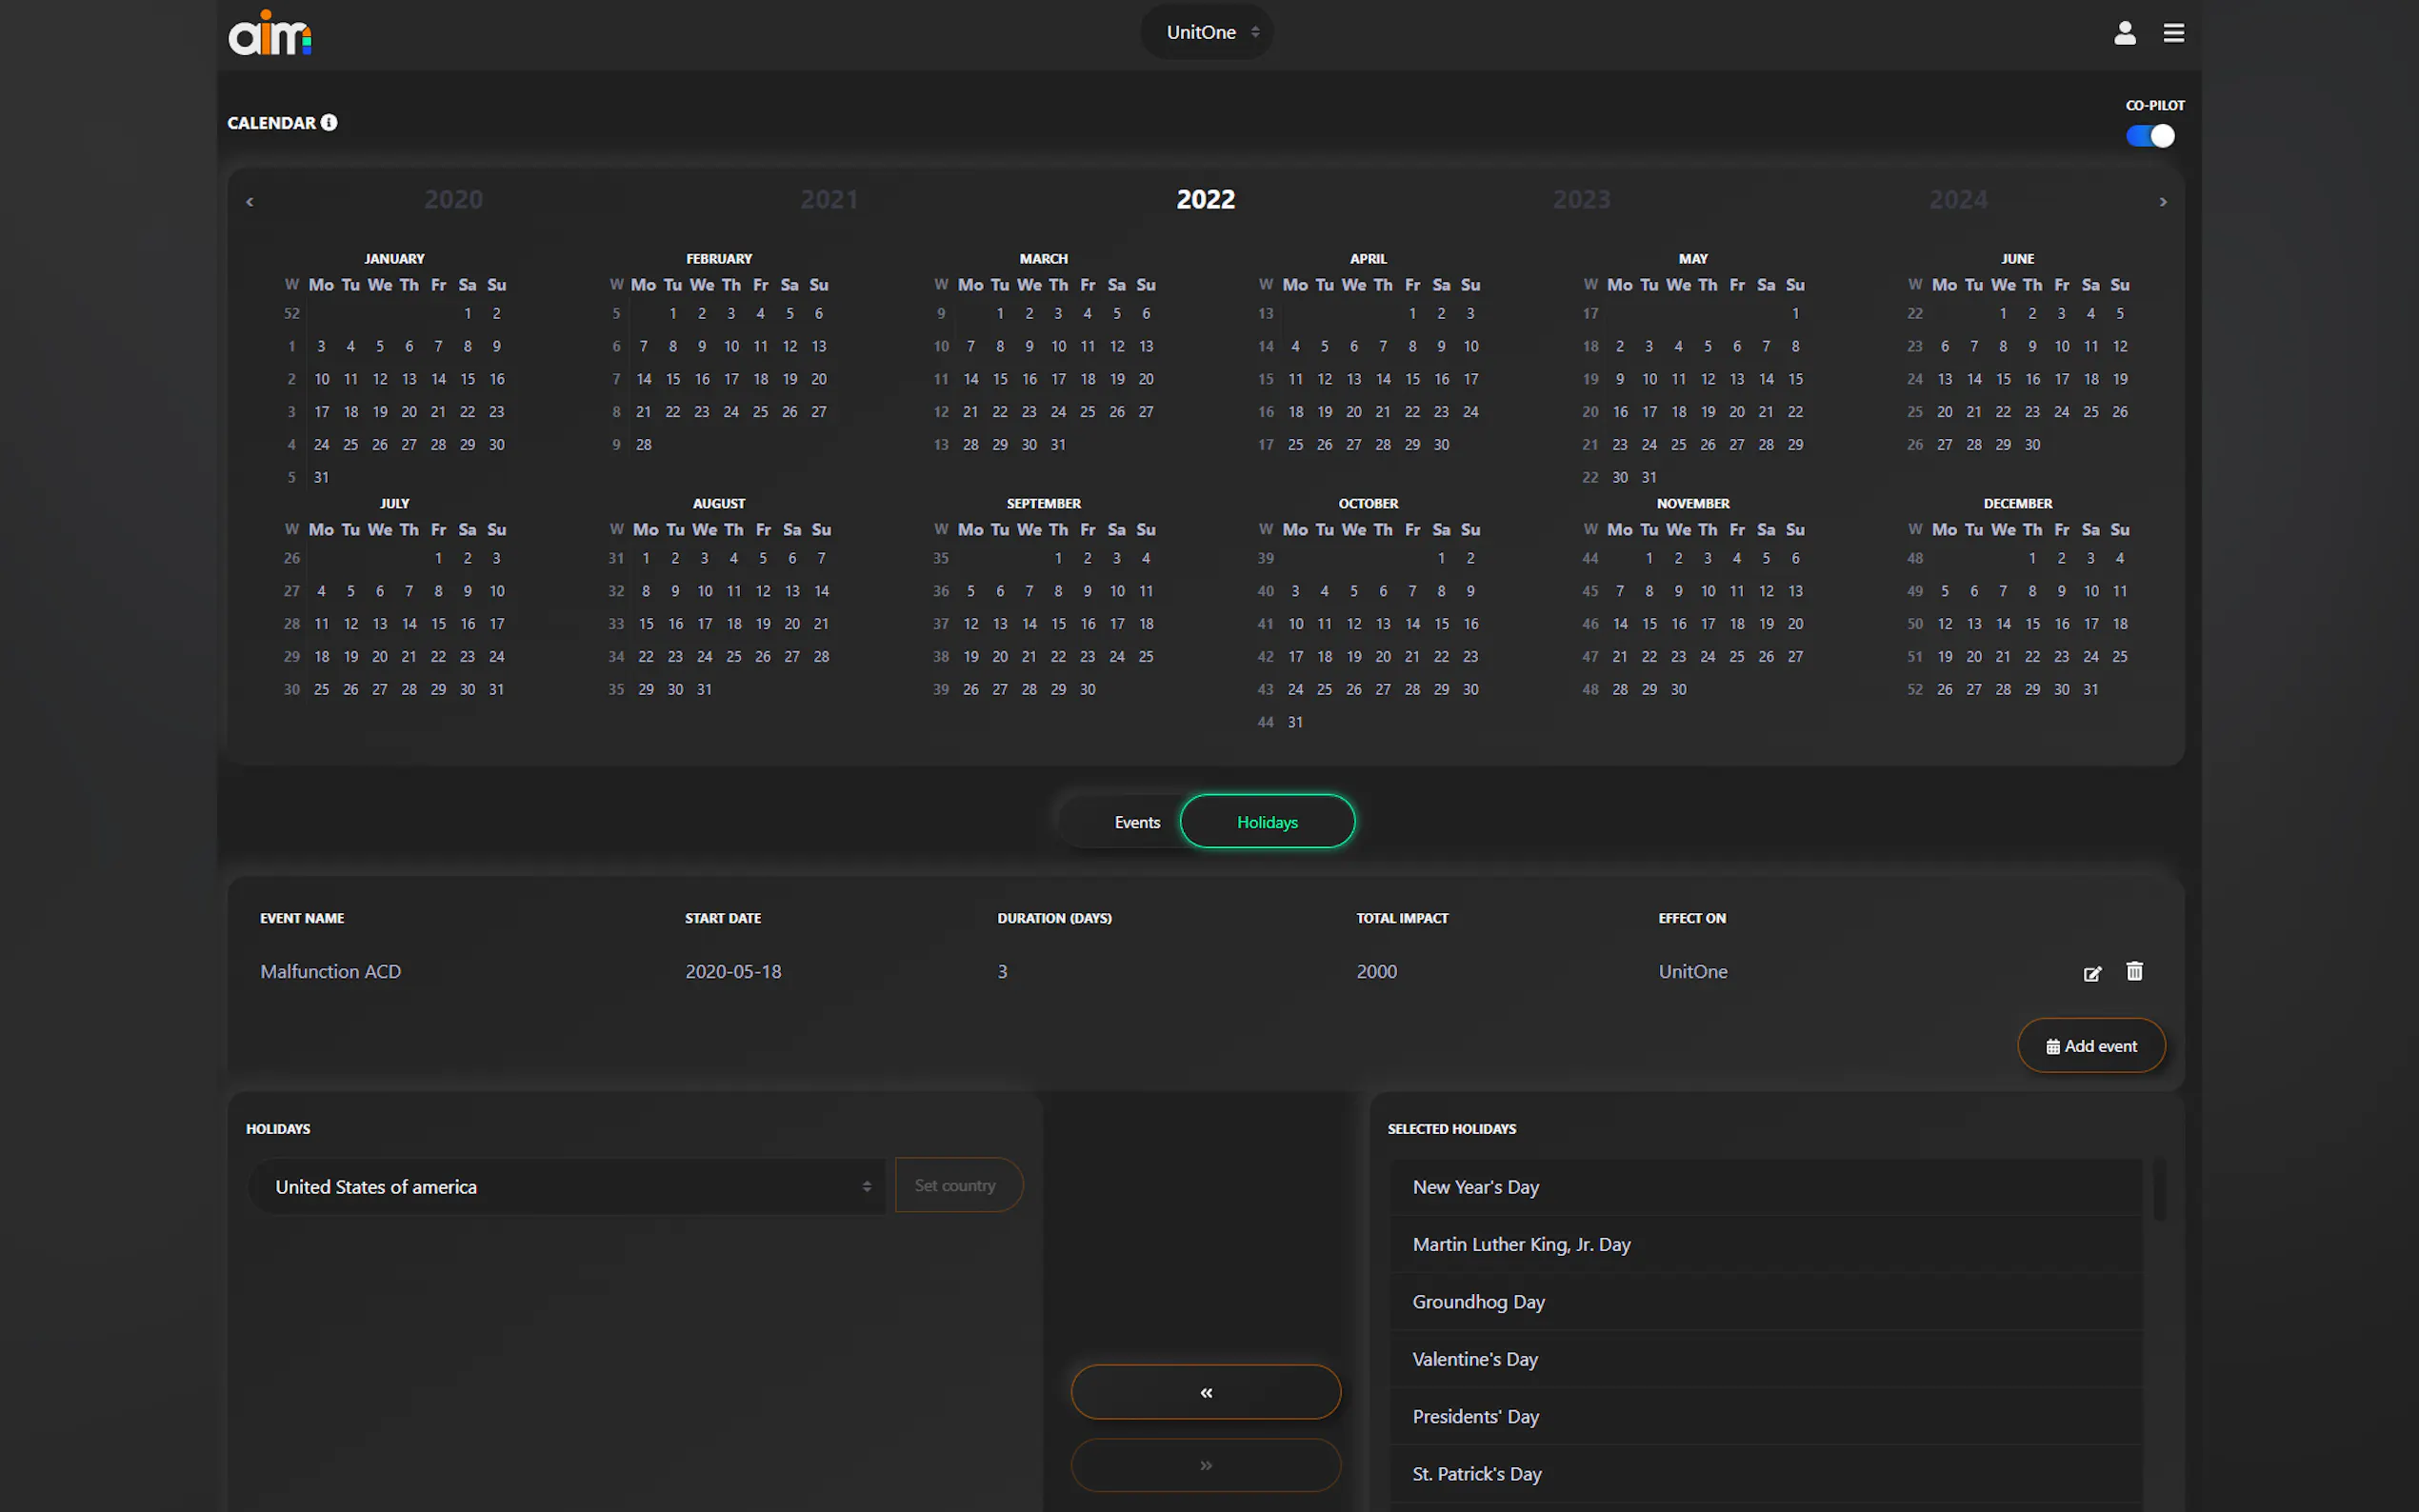This screenshot has width=2419, height=1512.
Task: Open the user profile icon
Action: click(2124, 33)
